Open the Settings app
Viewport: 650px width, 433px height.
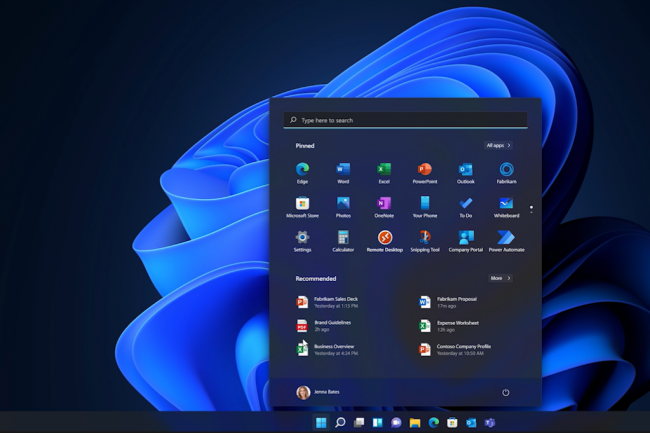pos(302,241)
